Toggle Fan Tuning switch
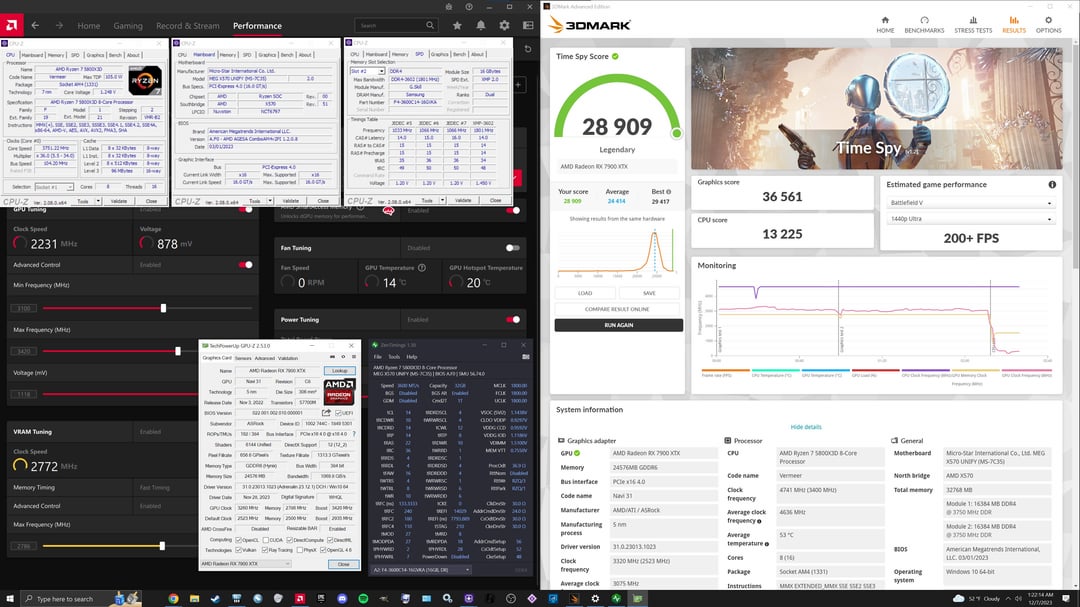1080x607 pixels. click(x=512, y=248)
